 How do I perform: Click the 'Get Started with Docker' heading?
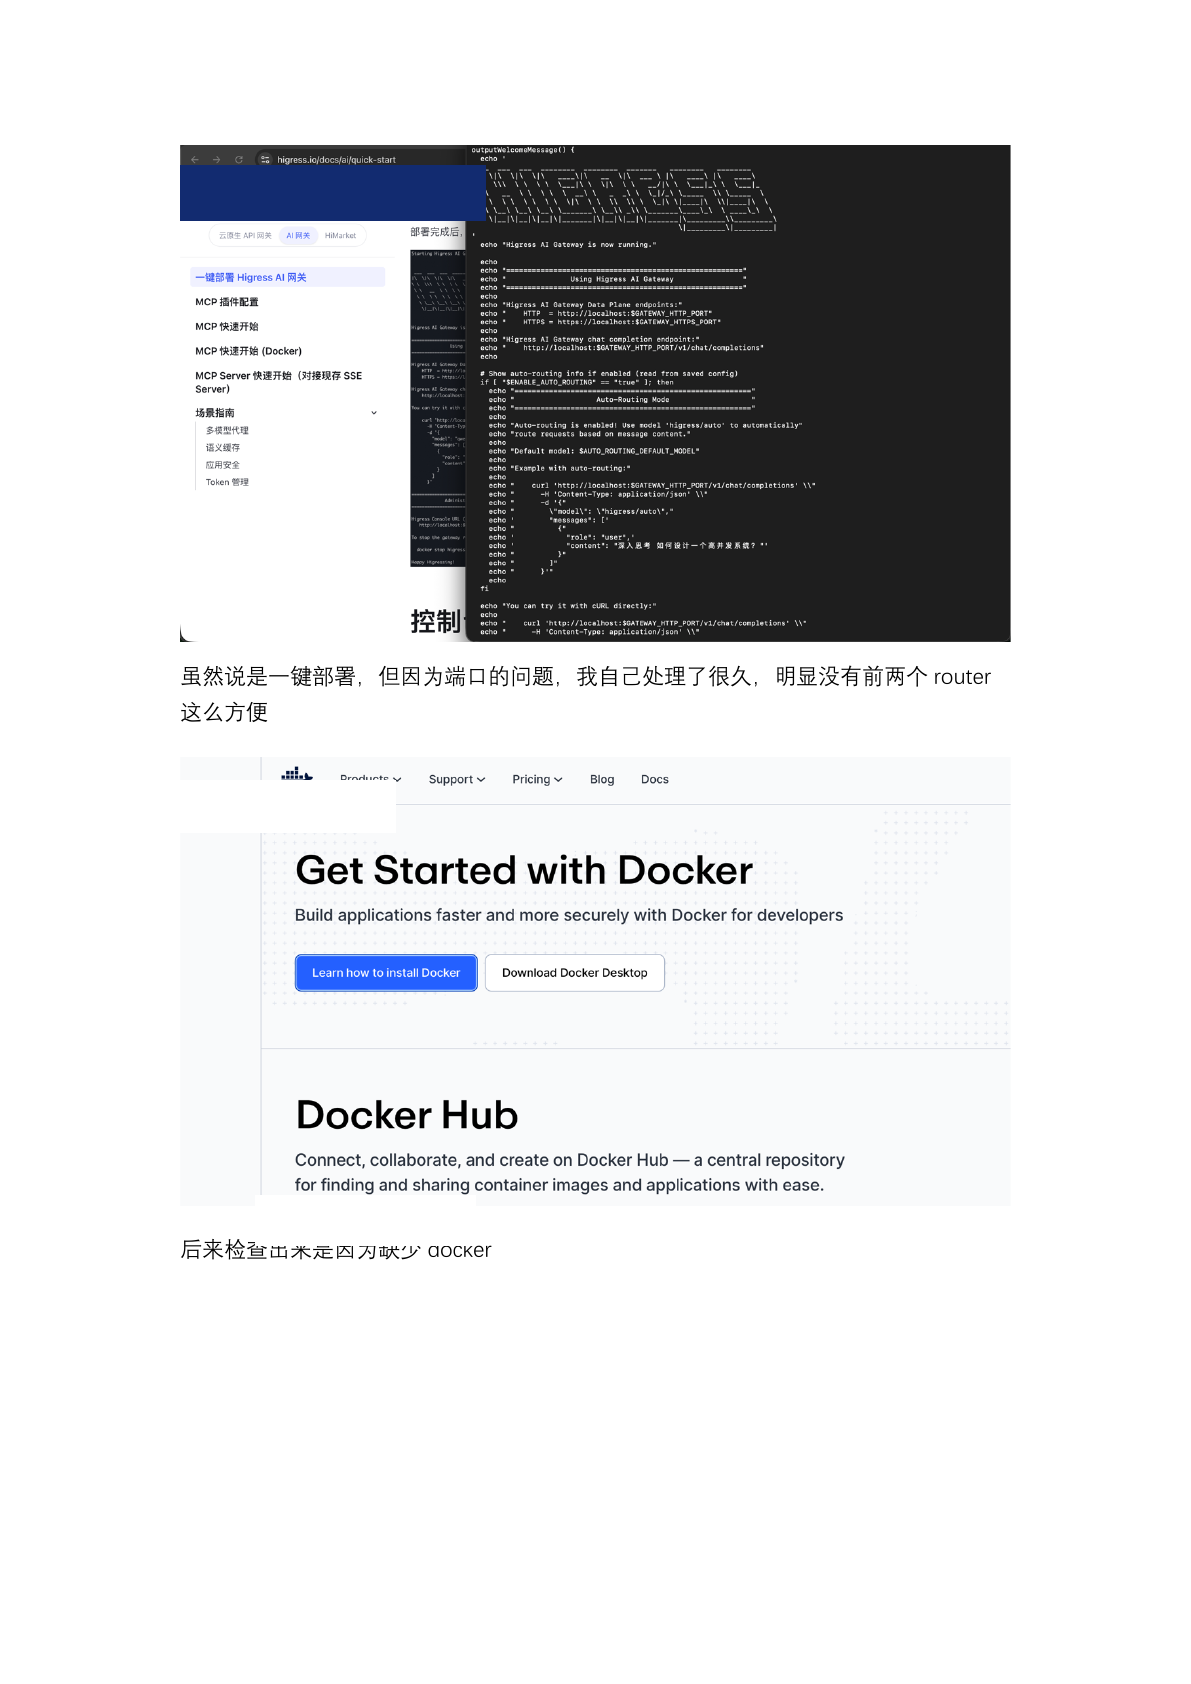pos(524,870)
